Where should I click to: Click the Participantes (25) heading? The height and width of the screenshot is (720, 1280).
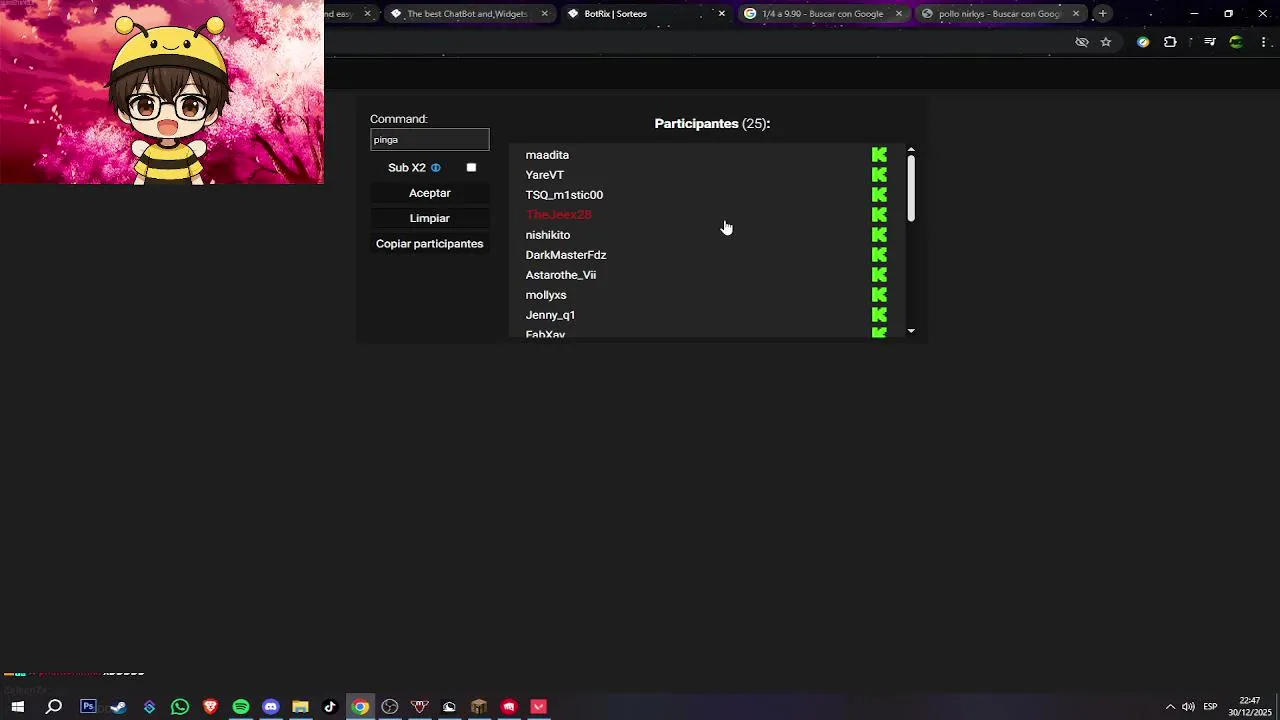712,124
